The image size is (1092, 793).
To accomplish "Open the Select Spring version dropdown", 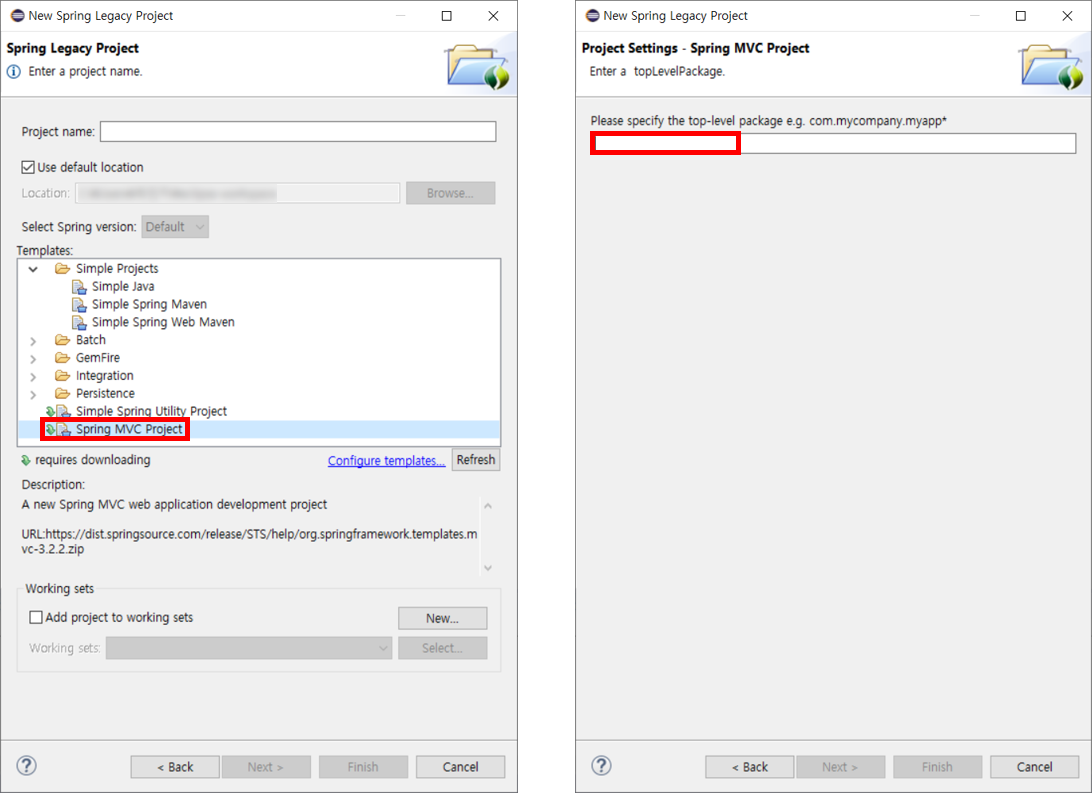I will click(x=175, y=227).
